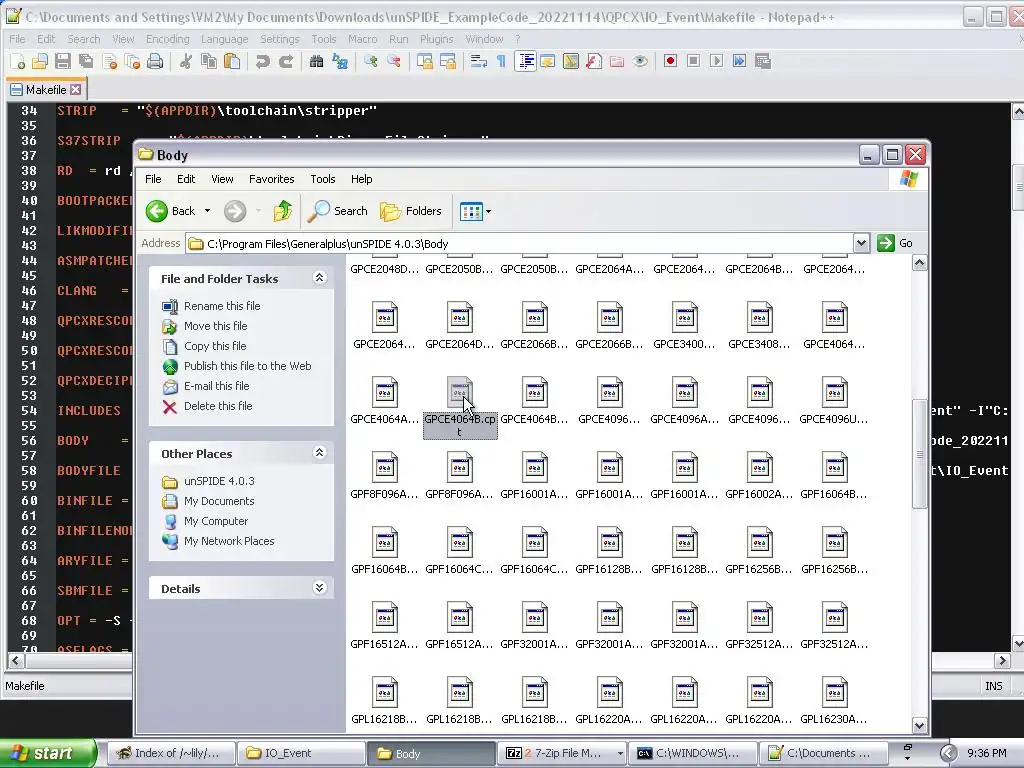
Task: Open the 7-Zip taskbar group dropdown
Action: (620, 754)
